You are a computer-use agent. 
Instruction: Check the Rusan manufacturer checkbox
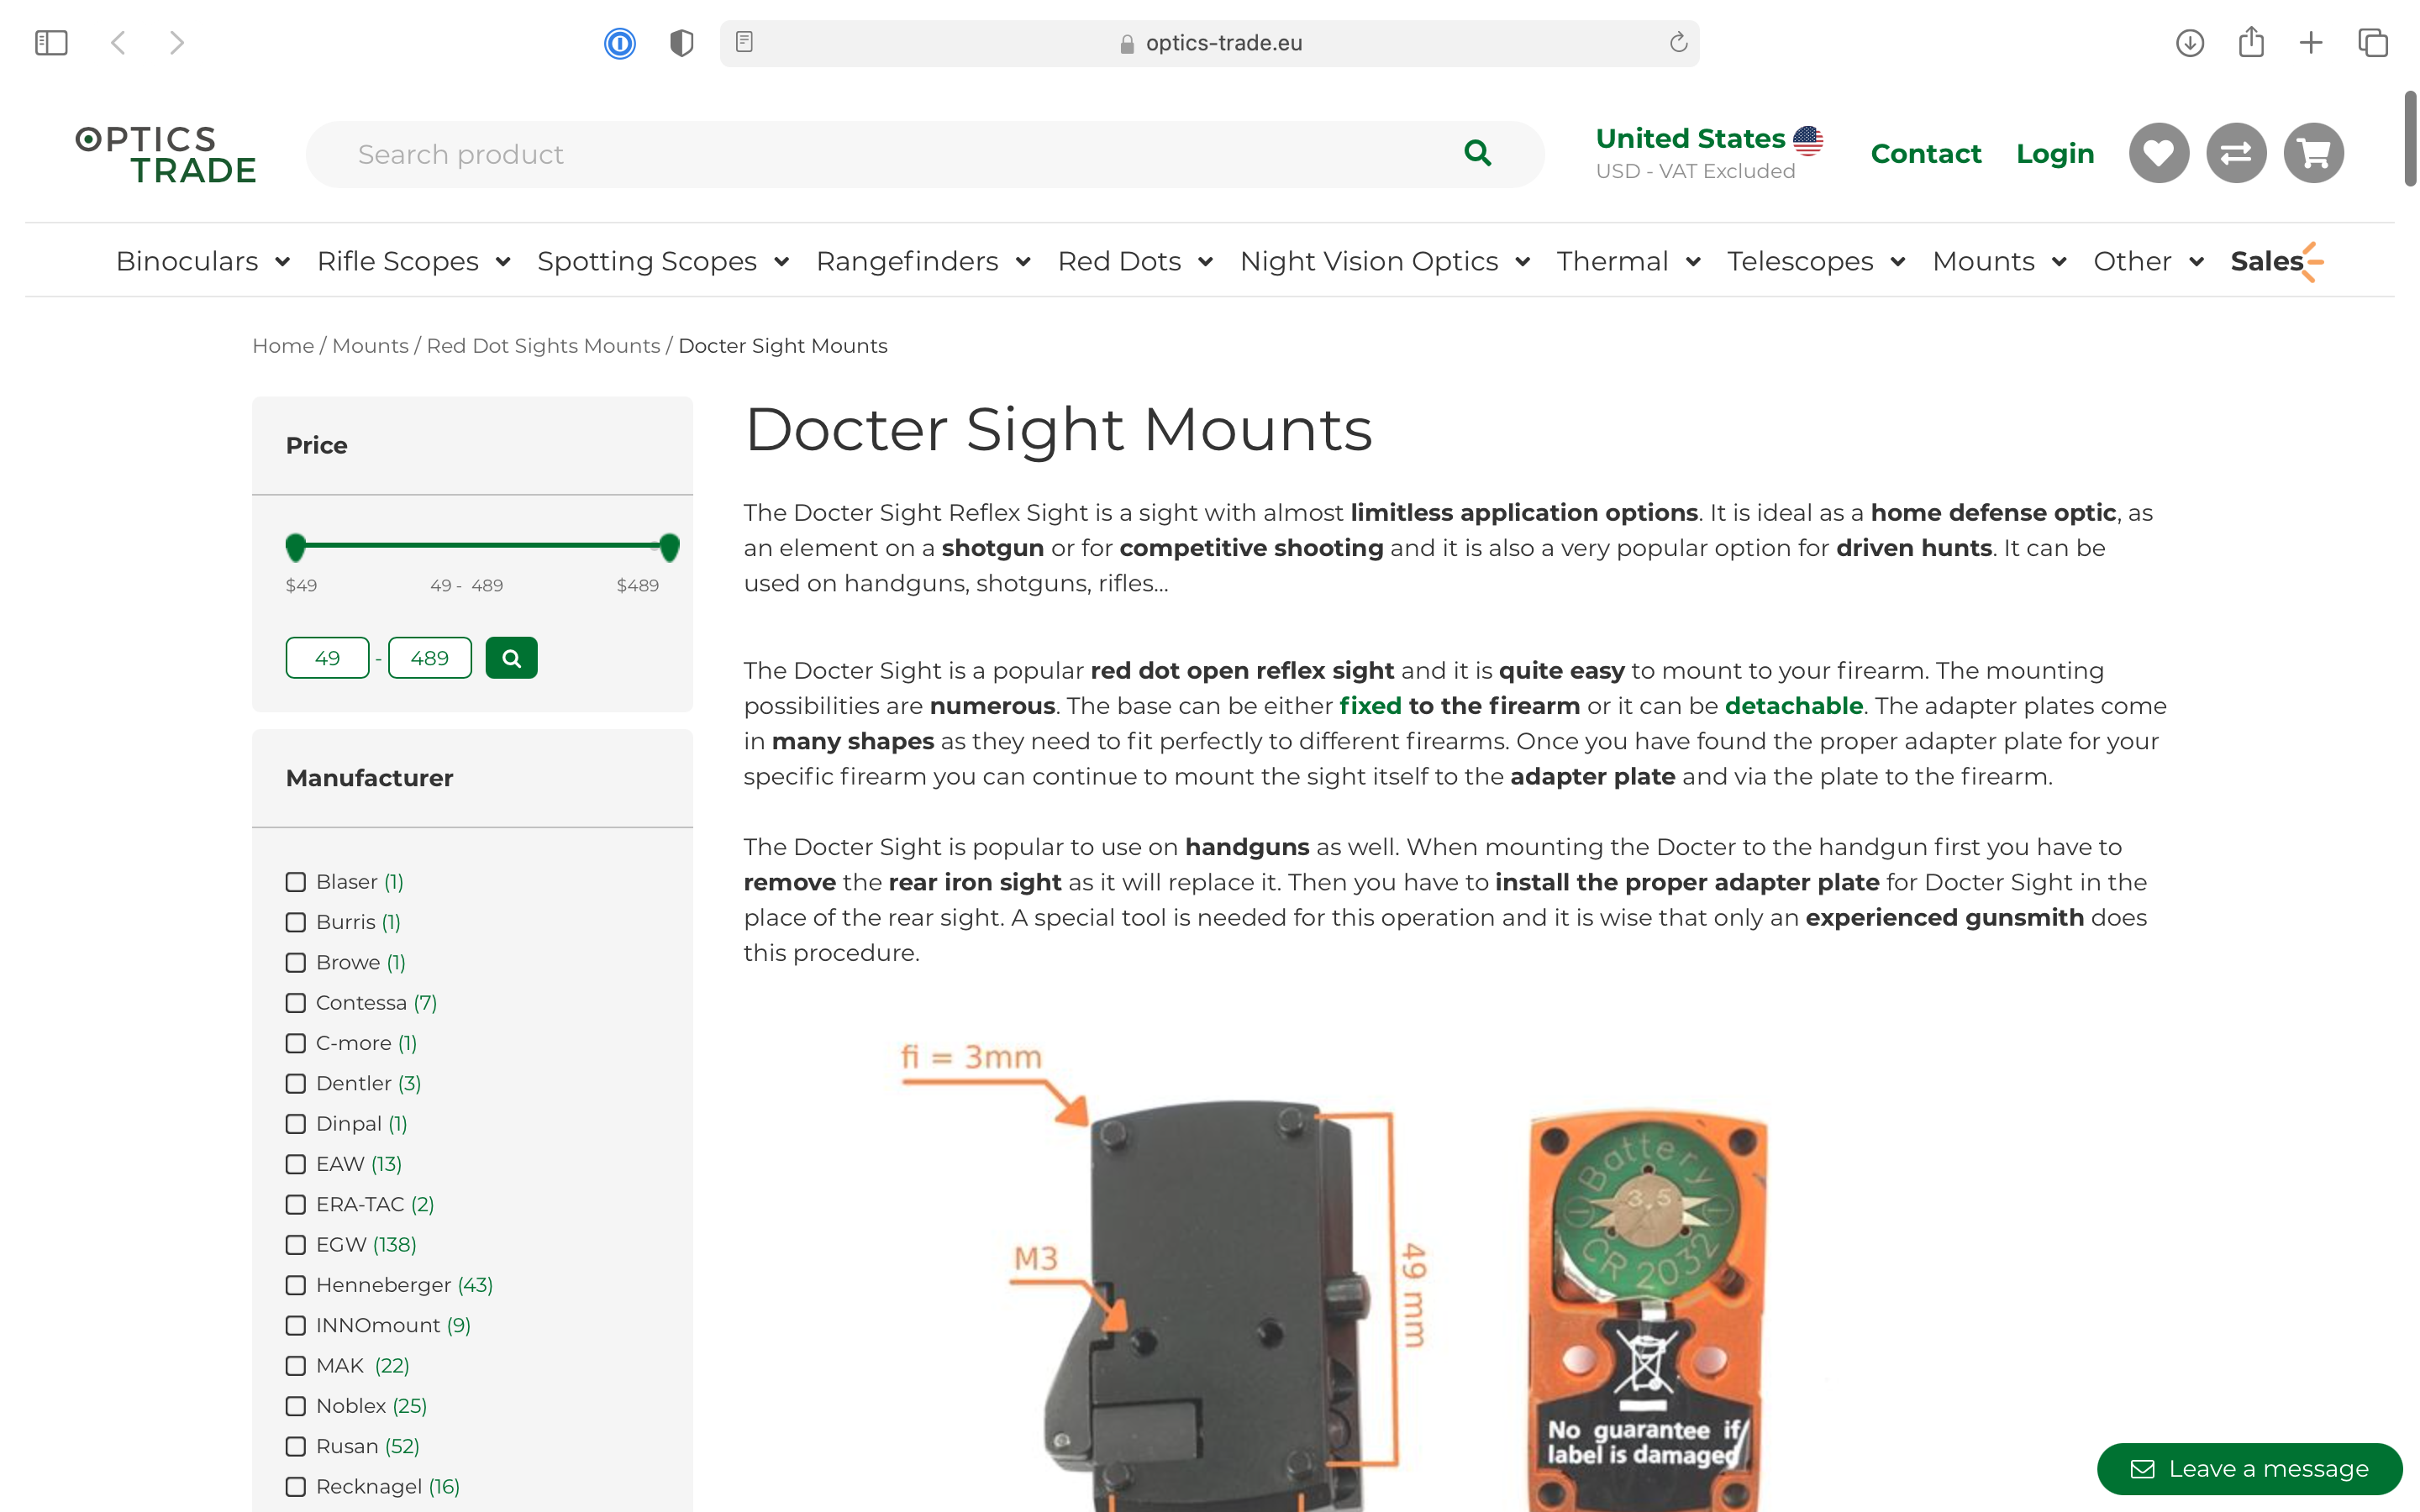295,1447
